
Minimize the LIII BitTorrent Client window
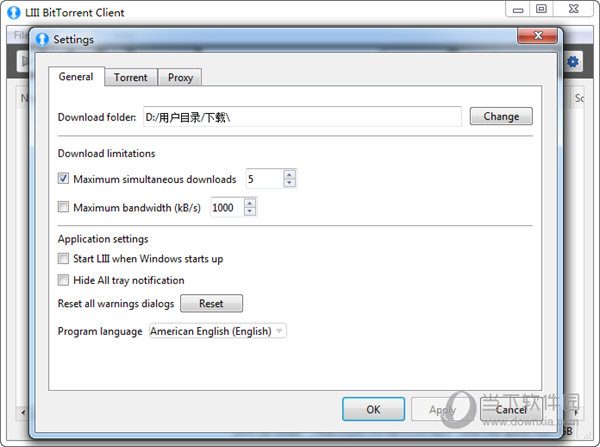click(518, 9)
